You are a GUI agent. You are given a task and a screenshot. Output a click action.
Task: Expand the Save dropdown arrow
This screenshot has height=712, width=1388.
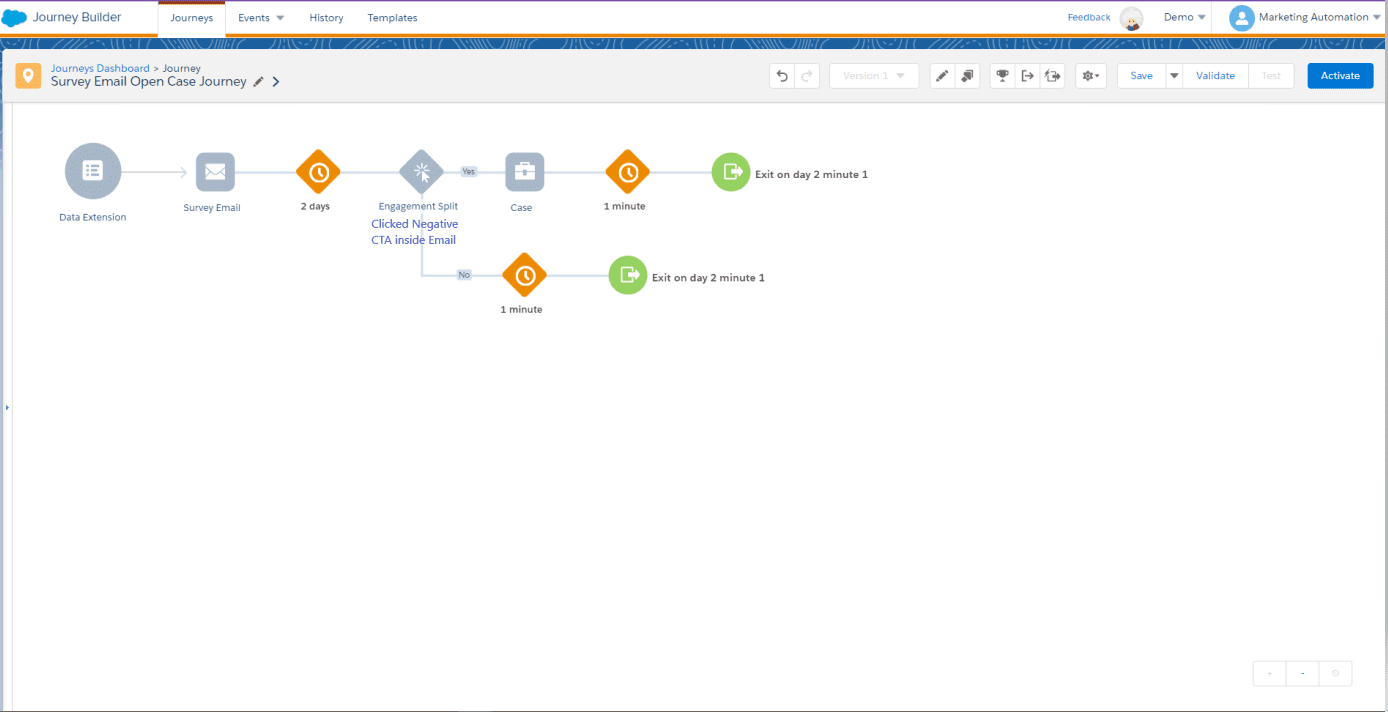click(1174, 76)
